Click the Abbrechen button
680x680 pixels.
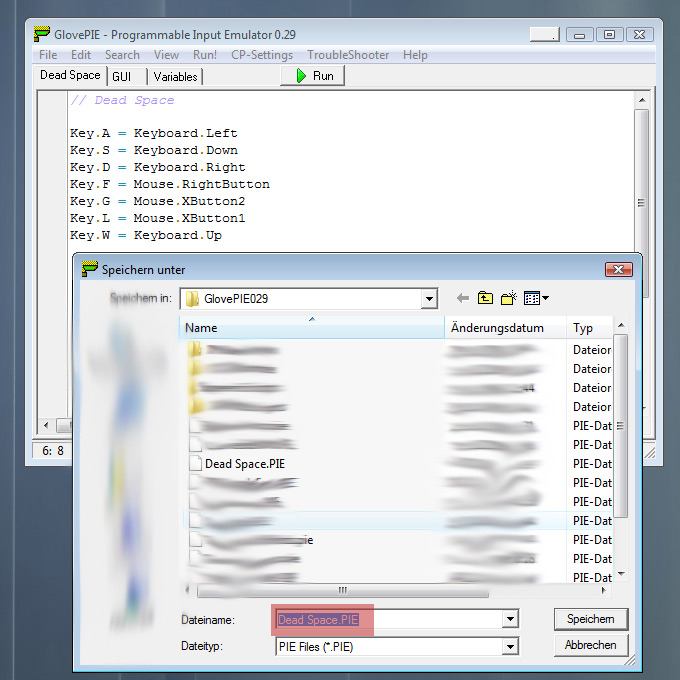591,645
